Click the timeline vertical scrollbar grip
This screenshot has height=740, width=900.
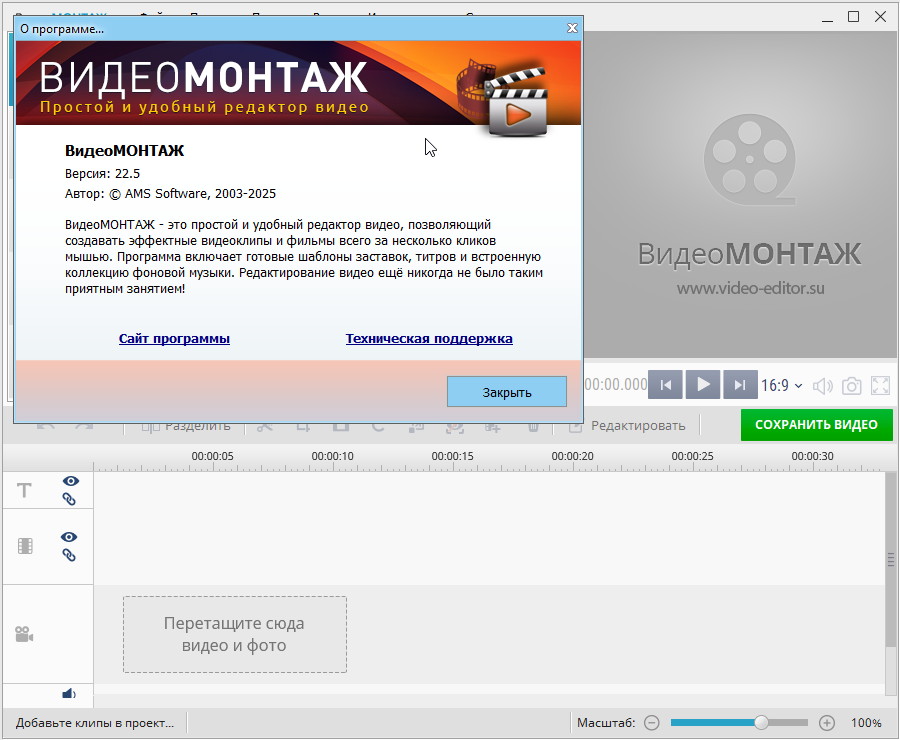891,559
